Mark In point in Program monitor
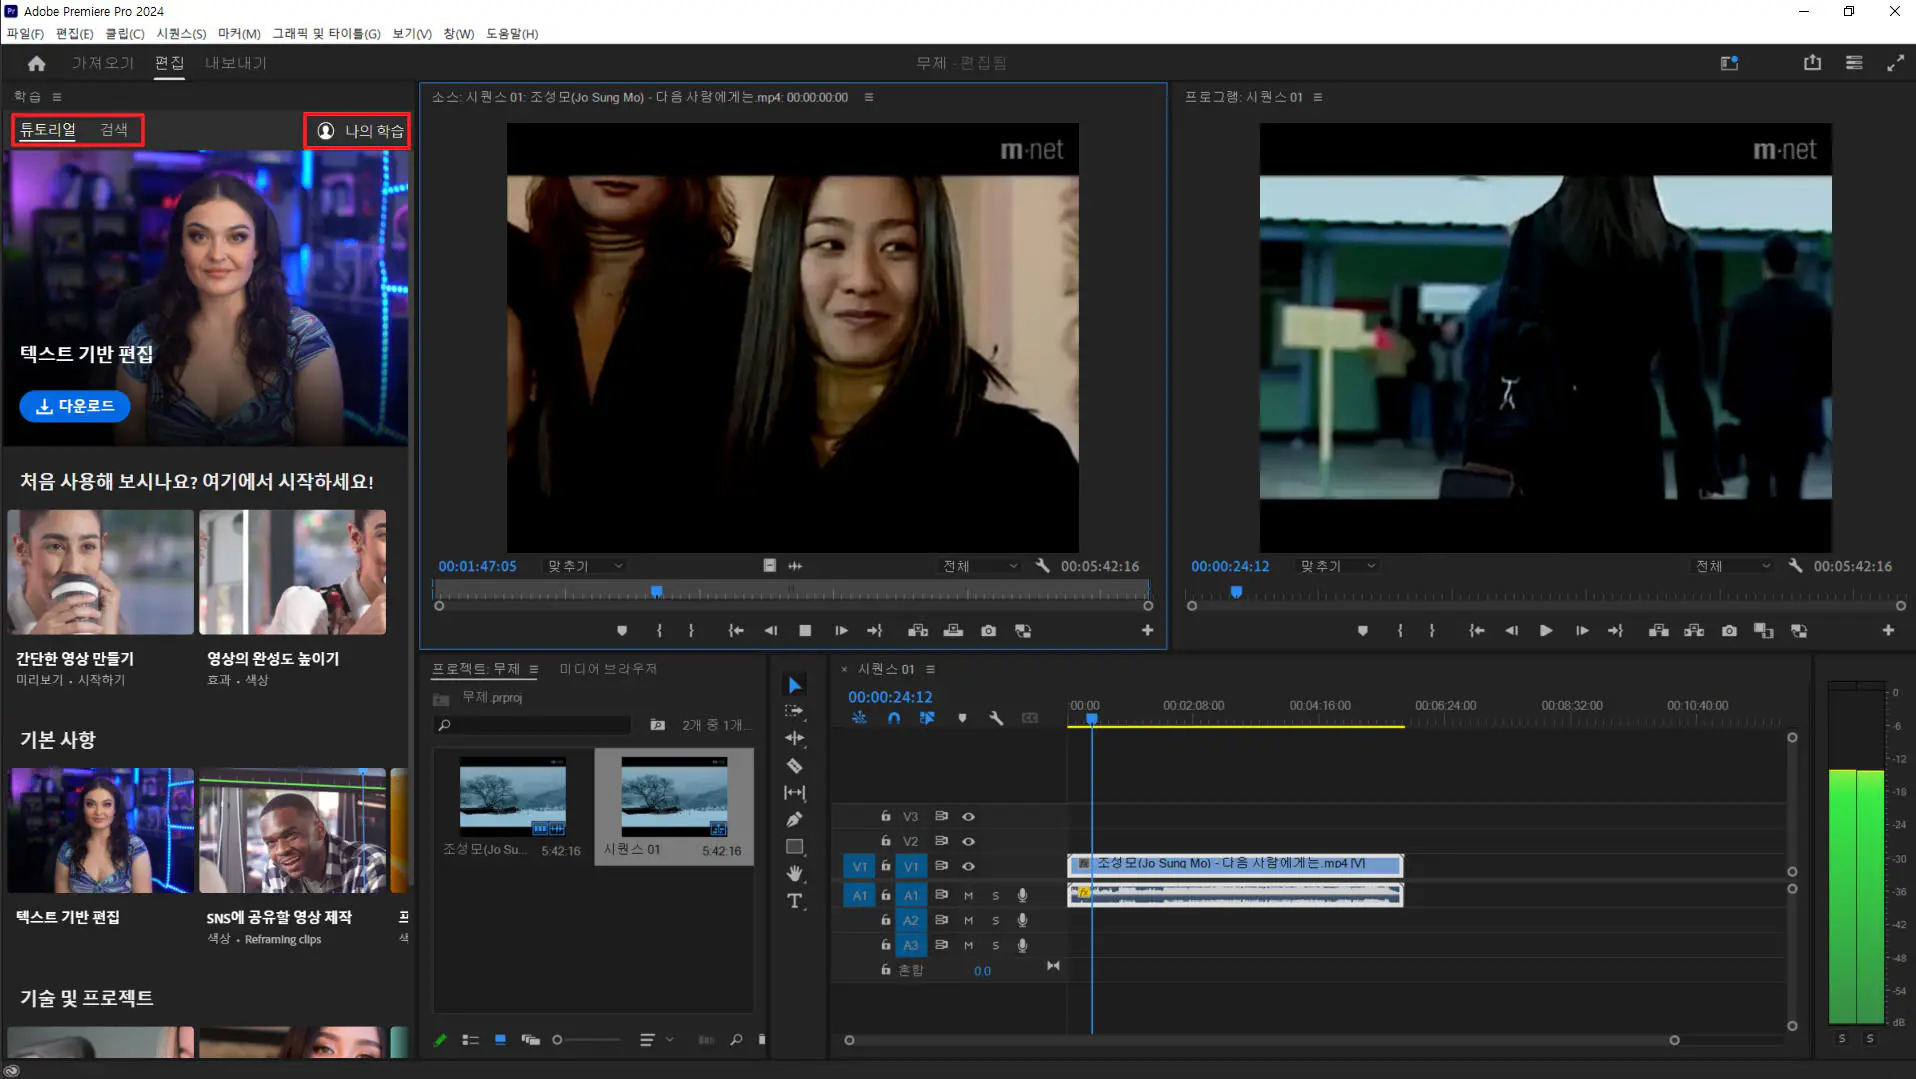 pyautogui.click(x=1400, y=631)
